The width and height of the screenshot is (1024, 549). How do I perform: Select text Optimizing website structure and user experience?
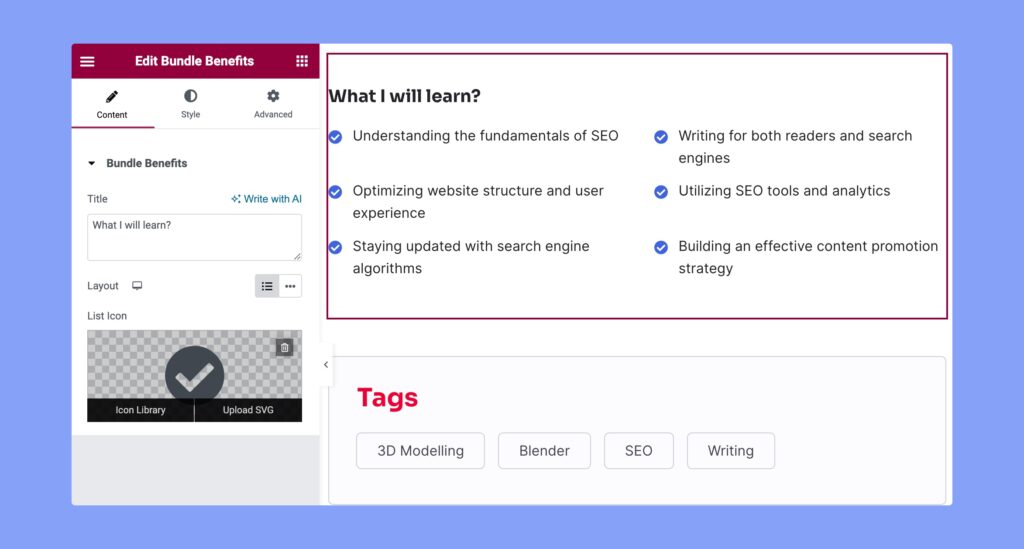478,202
